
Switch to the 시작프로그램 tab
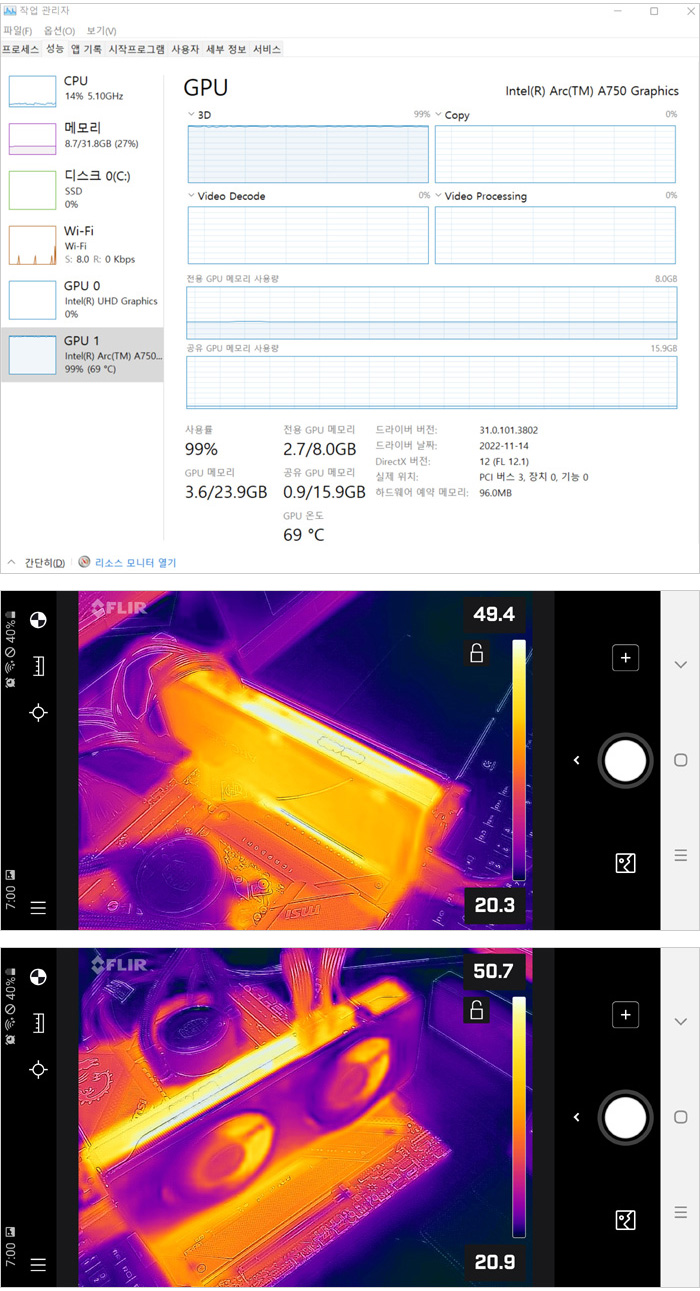tap(136, 49)
